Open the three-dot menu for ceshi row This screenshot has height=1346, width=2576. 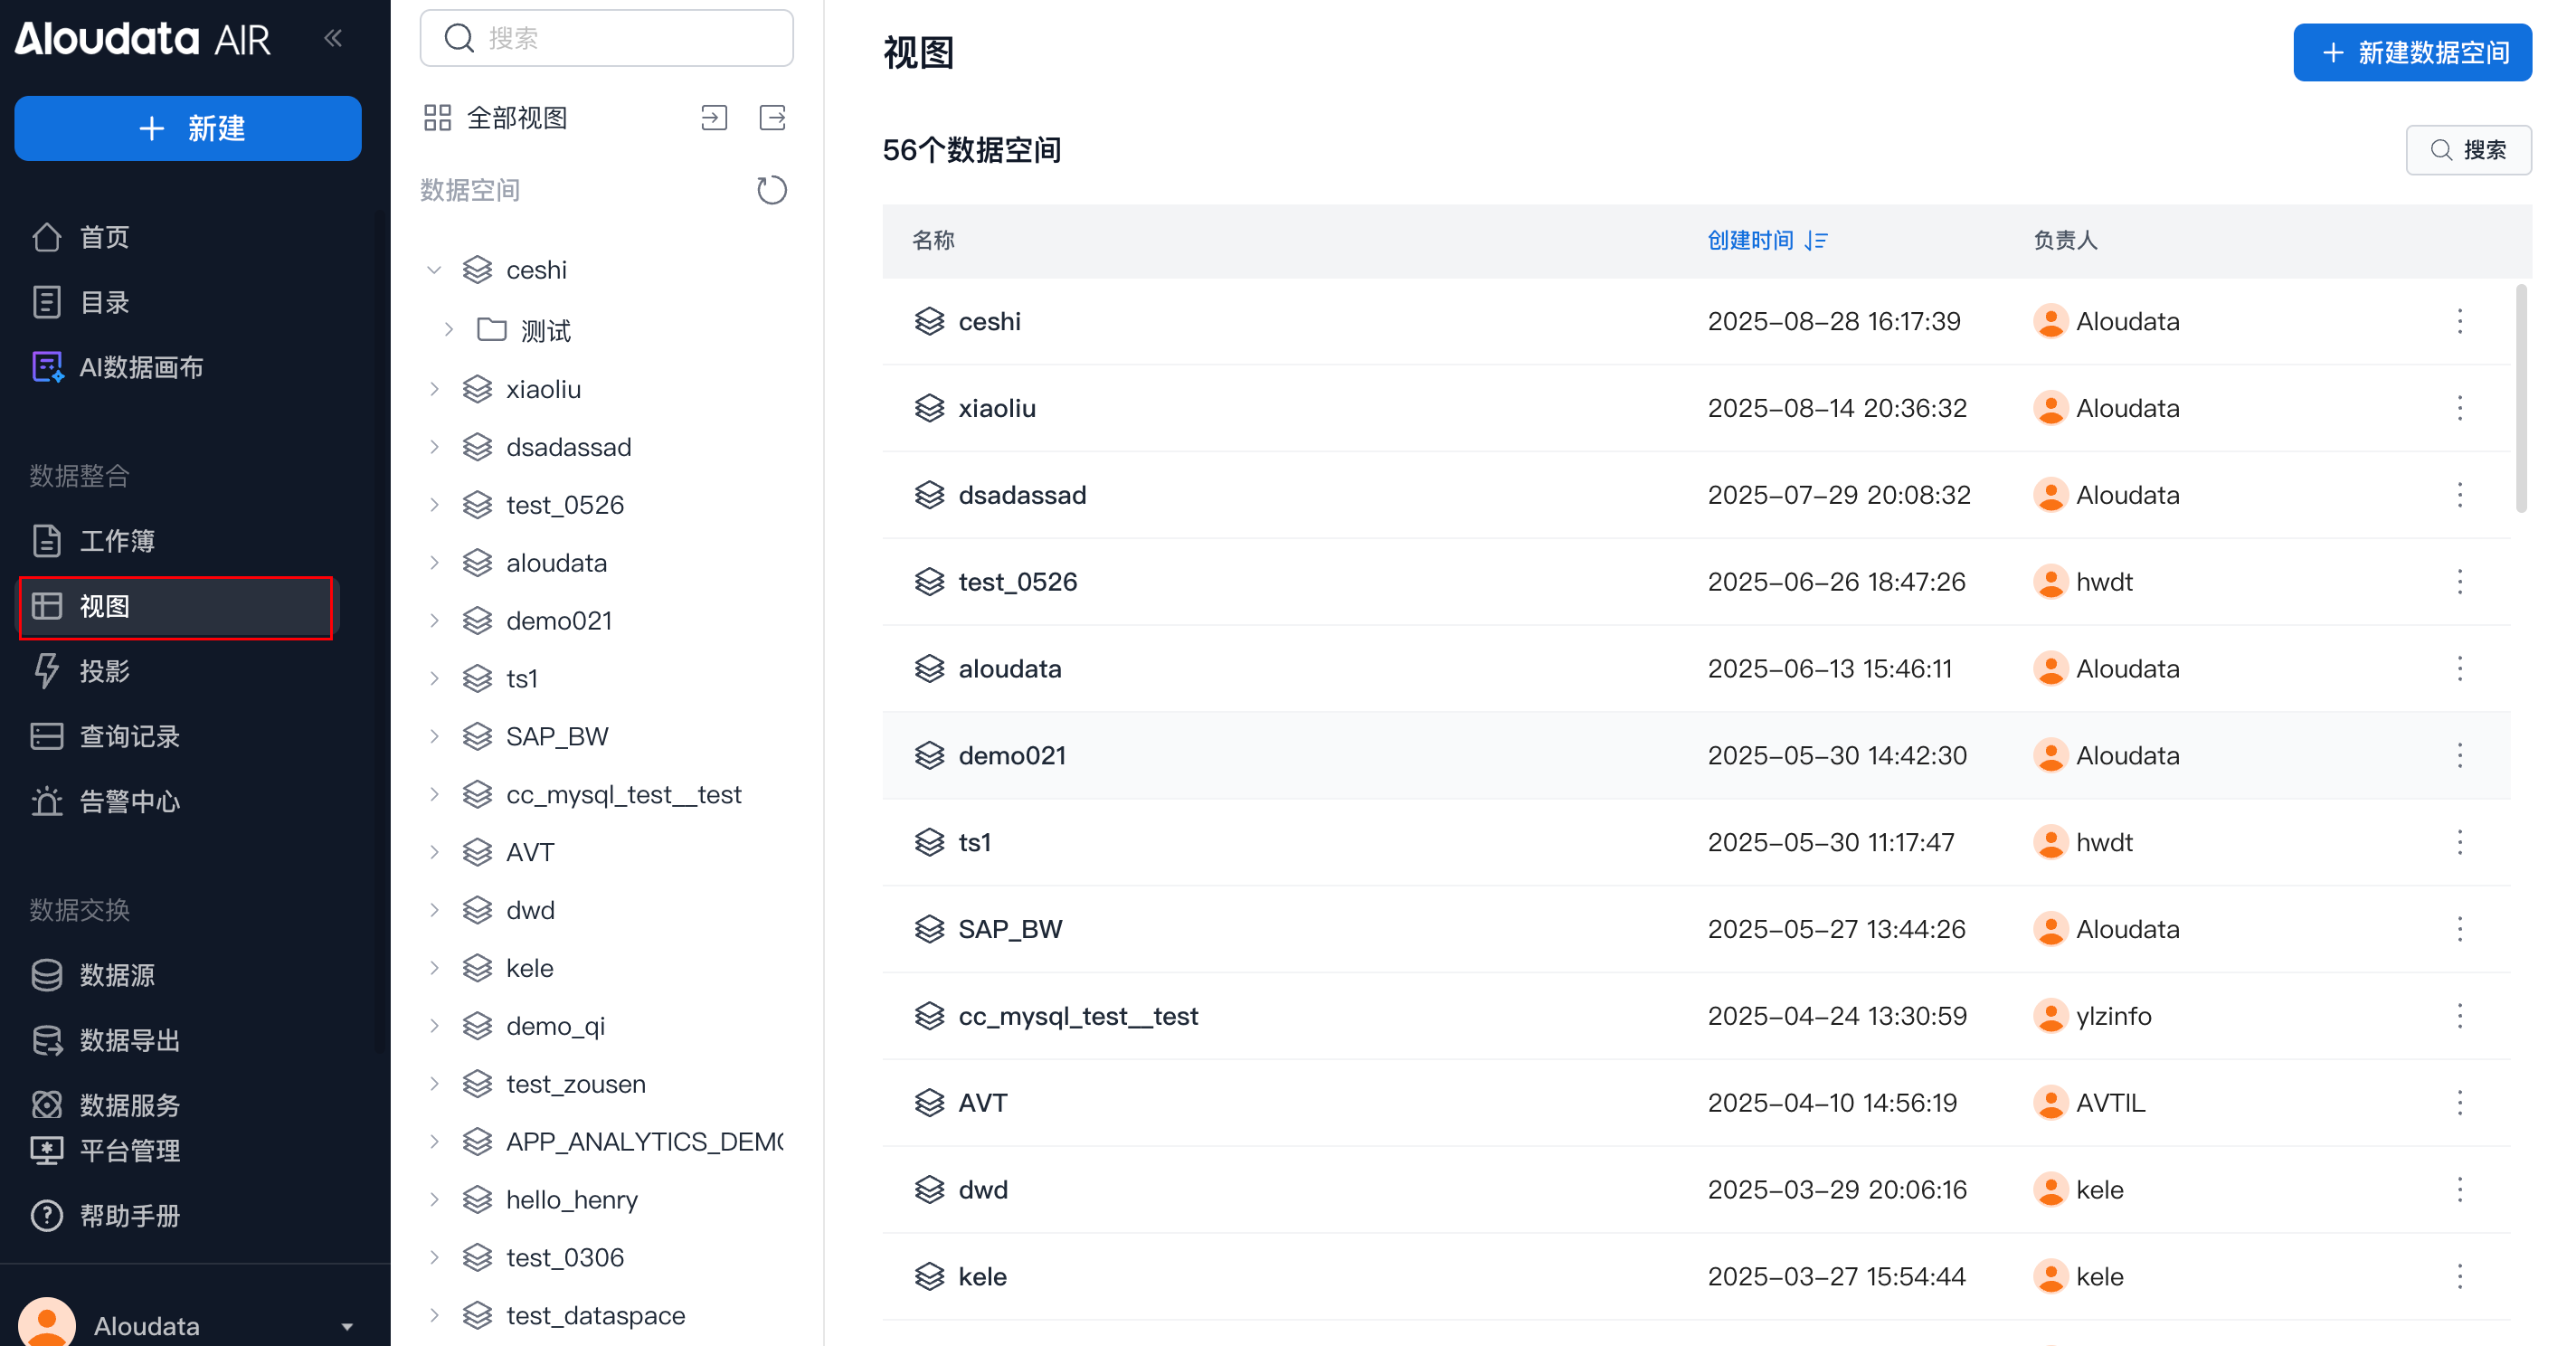coord(2459,321)
